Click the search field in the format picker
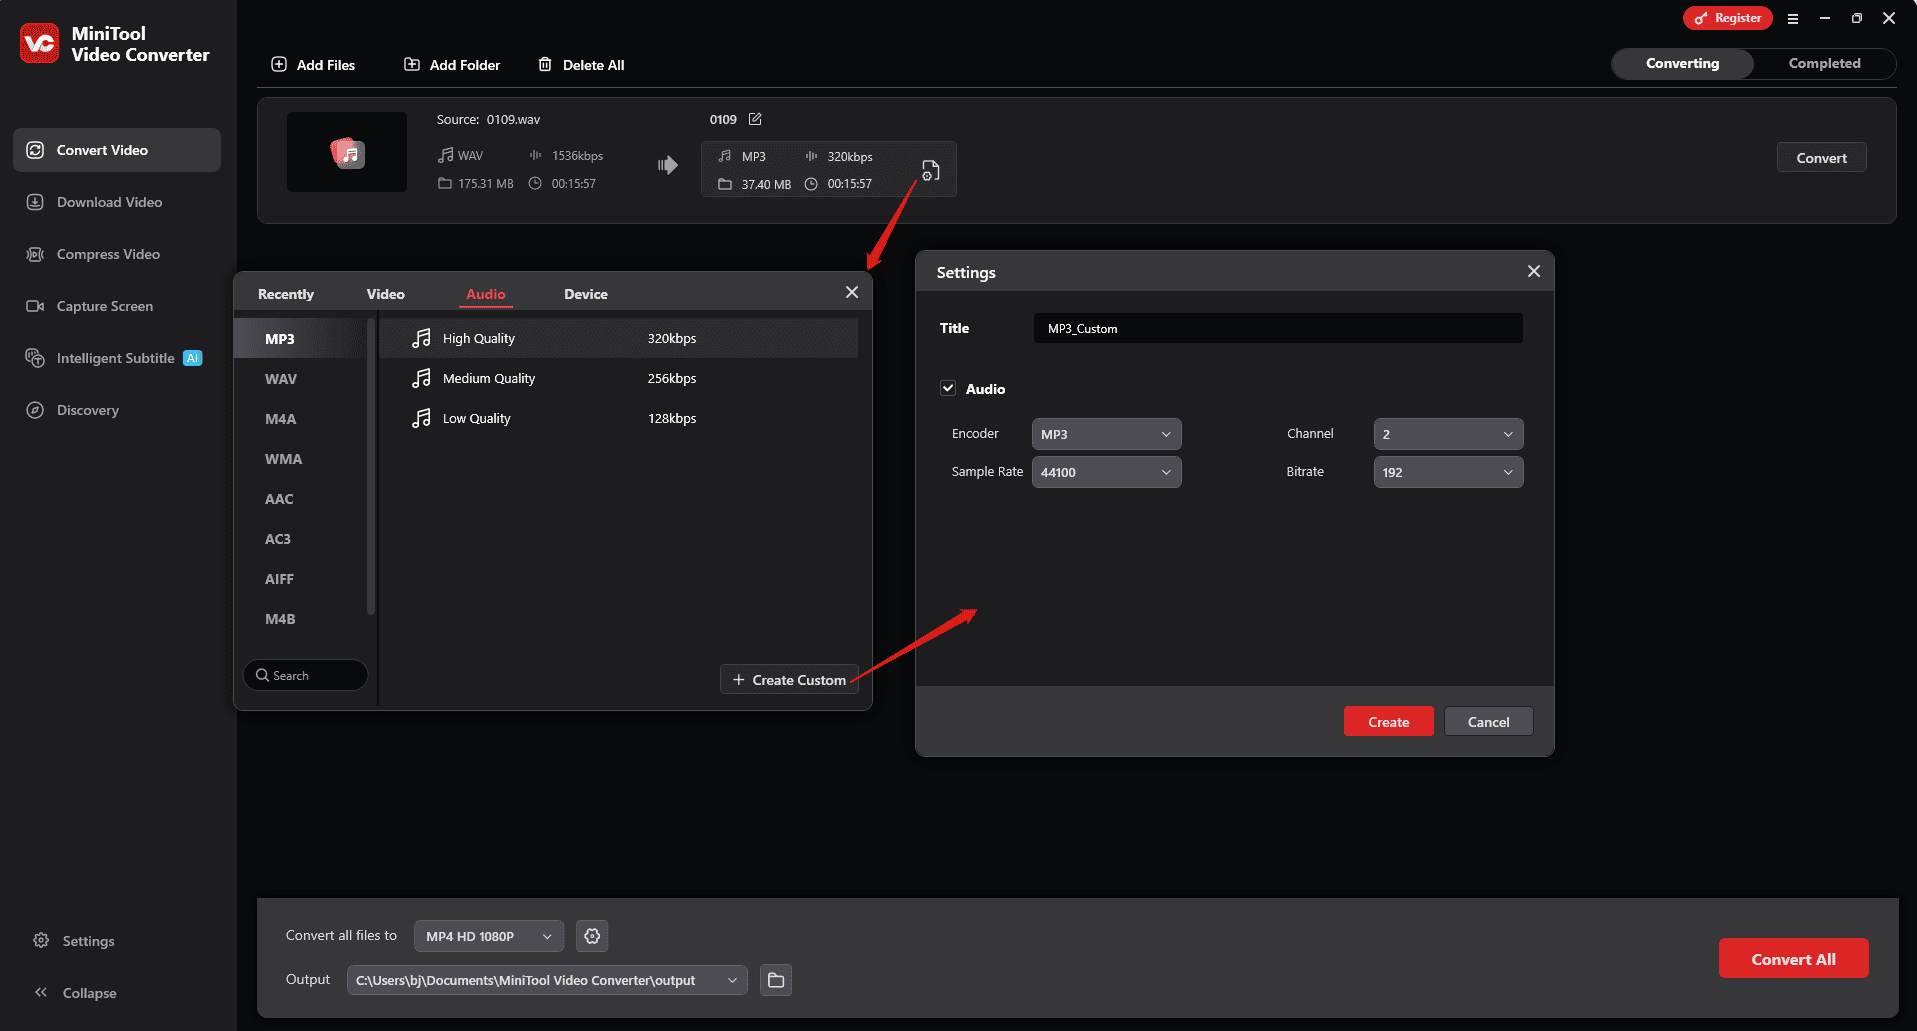1917x1031 pixels. click(x=305, y=675)
